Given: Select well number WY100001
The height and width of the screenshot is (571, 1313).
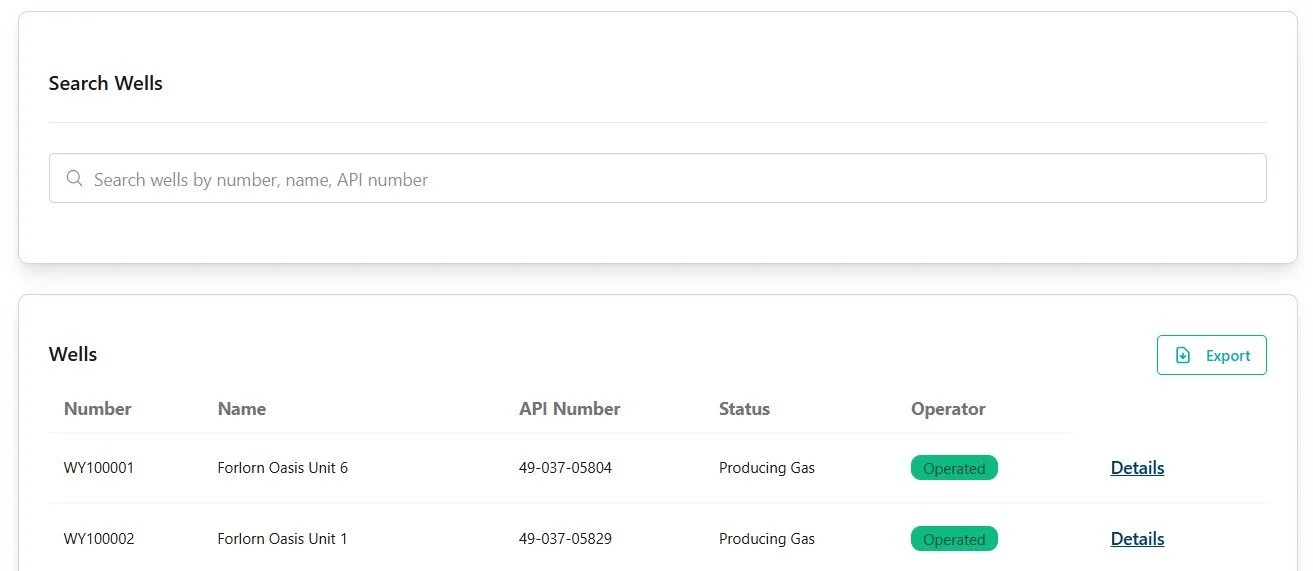Looking at the screenshot, I should 99,468.
